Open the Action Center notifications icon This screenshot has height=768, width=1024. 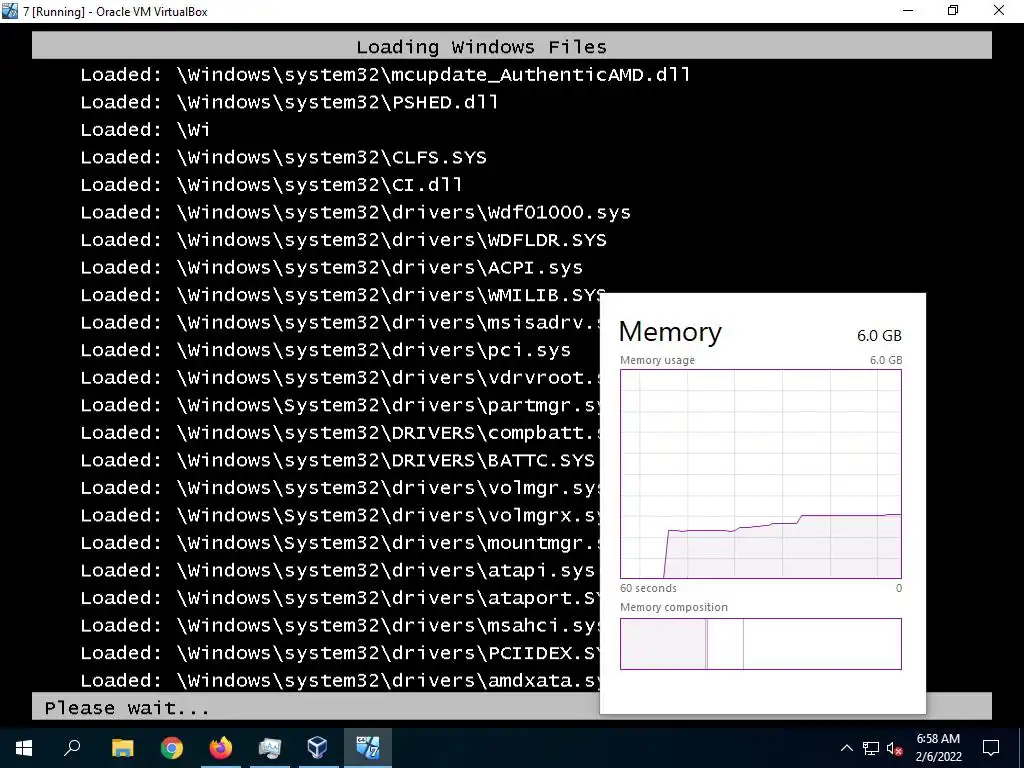[991, 748]
